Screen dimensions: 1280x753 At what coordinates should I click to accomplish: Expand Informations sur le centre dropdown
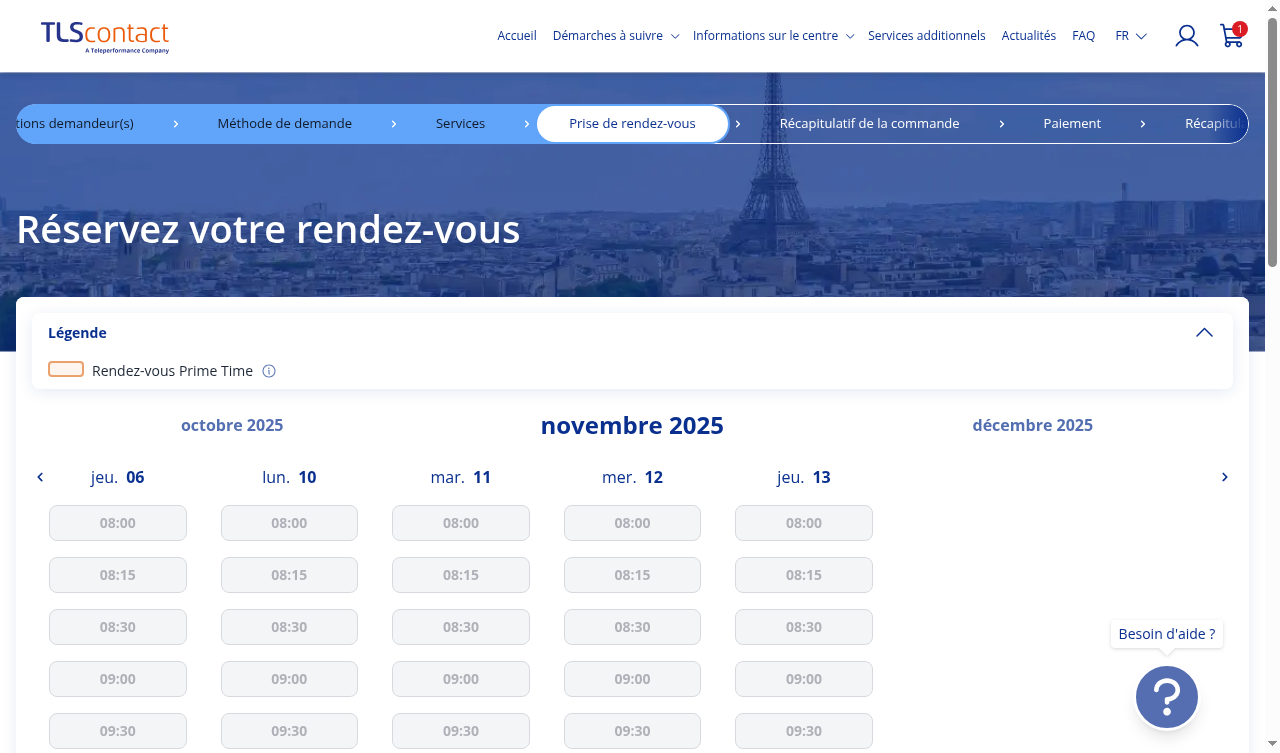773,36
